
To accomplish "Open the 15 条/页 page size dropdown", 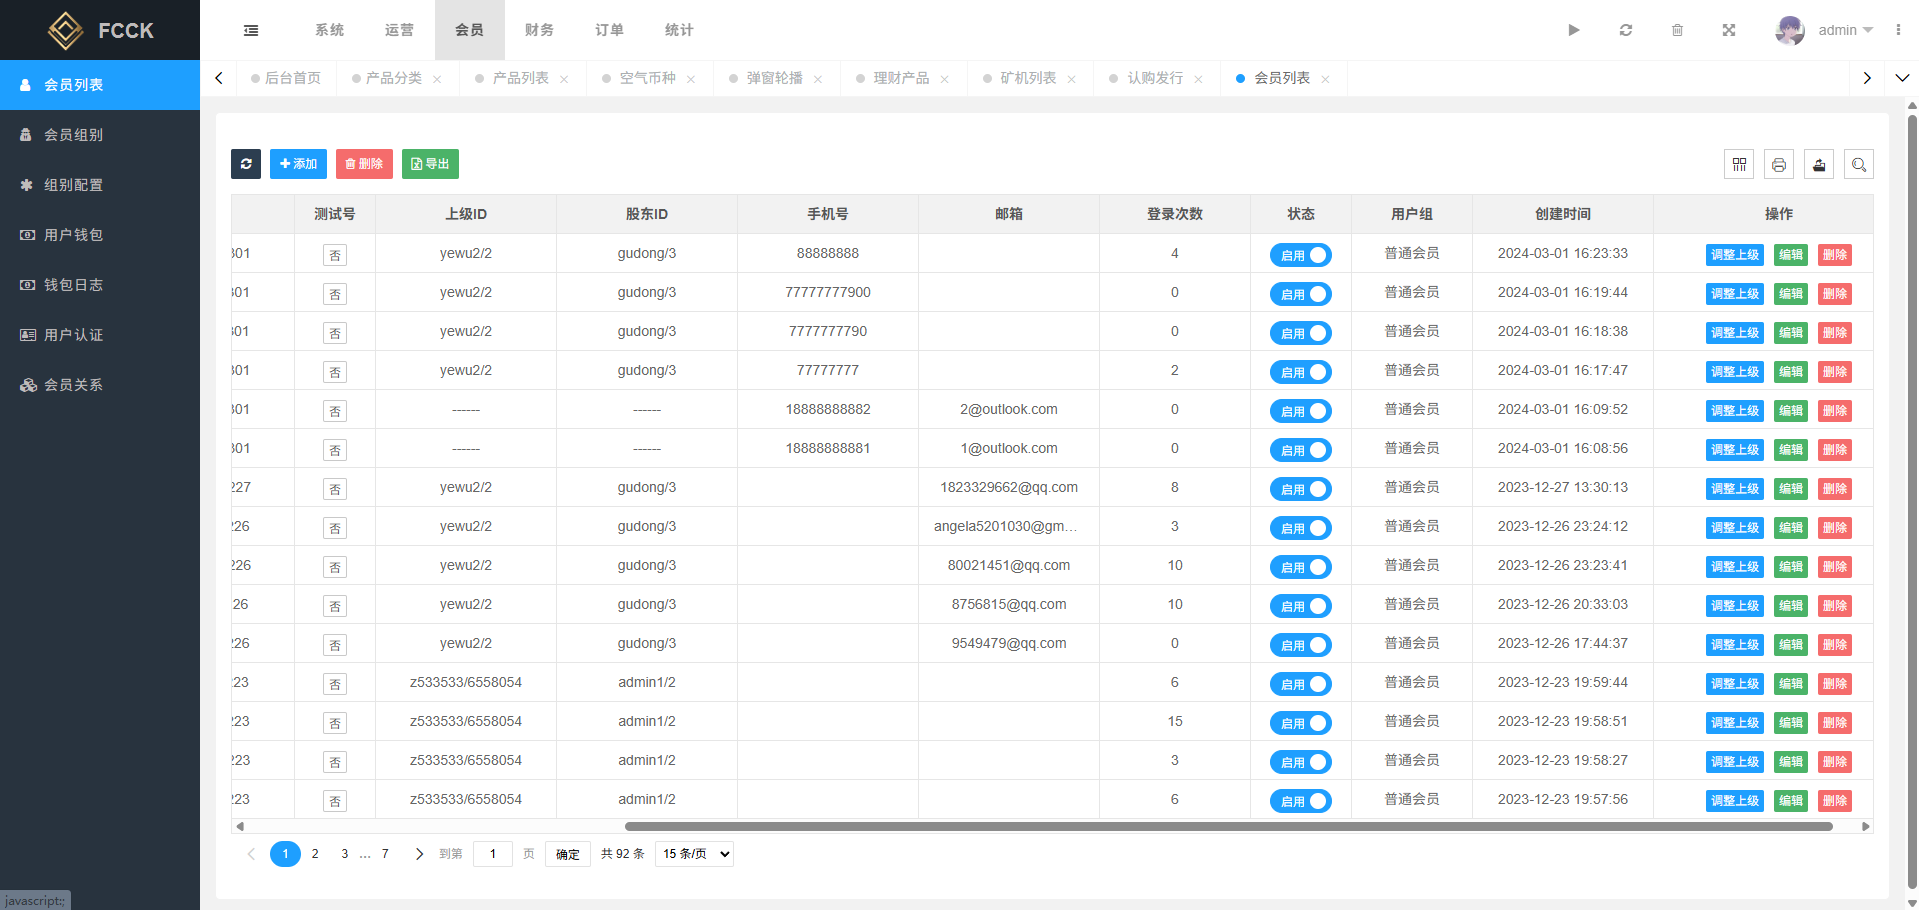I will pyautogui.click(x=694, y=854).
